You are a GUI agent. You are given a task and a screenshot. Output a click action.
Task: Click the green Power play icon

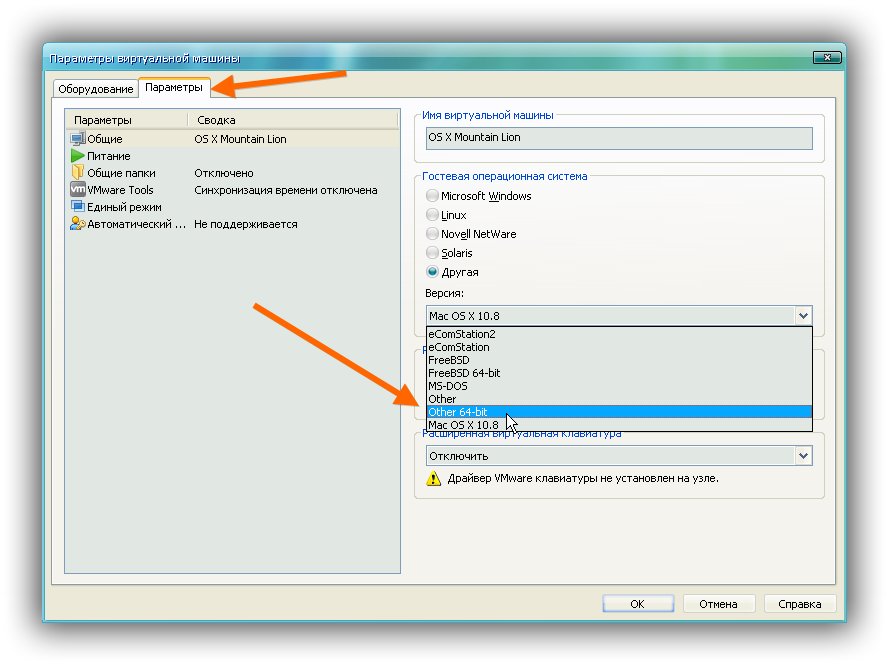[x=78, y=156]
